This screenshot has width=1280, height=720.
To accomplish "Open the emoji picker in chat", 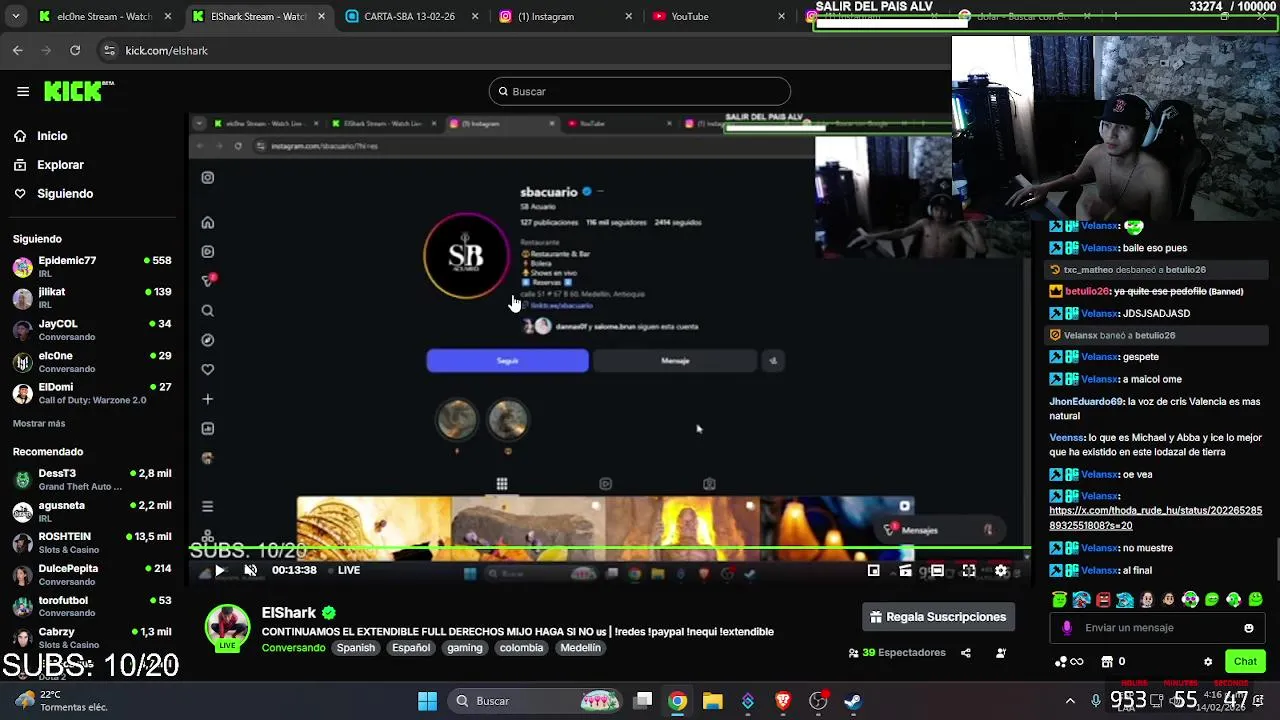I will tap(1248, 628).
